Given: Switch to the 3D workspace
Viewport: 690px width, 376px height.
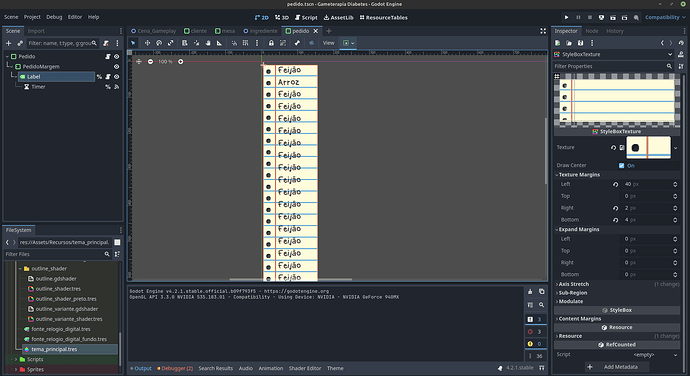Looking at the screenshot, I should click(282, 17).
